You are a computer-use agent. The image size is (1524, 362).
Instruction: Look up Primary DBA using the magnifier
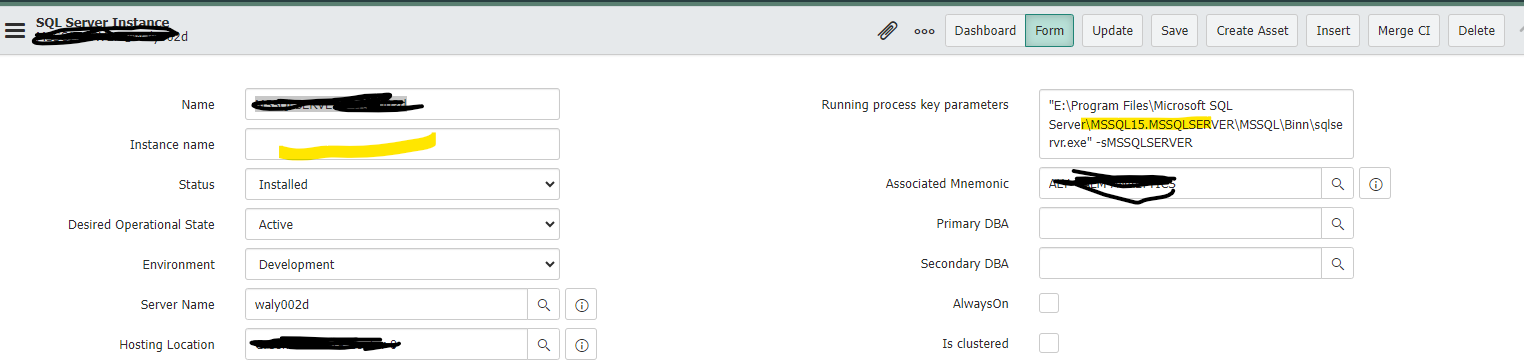coord(1338,224)
